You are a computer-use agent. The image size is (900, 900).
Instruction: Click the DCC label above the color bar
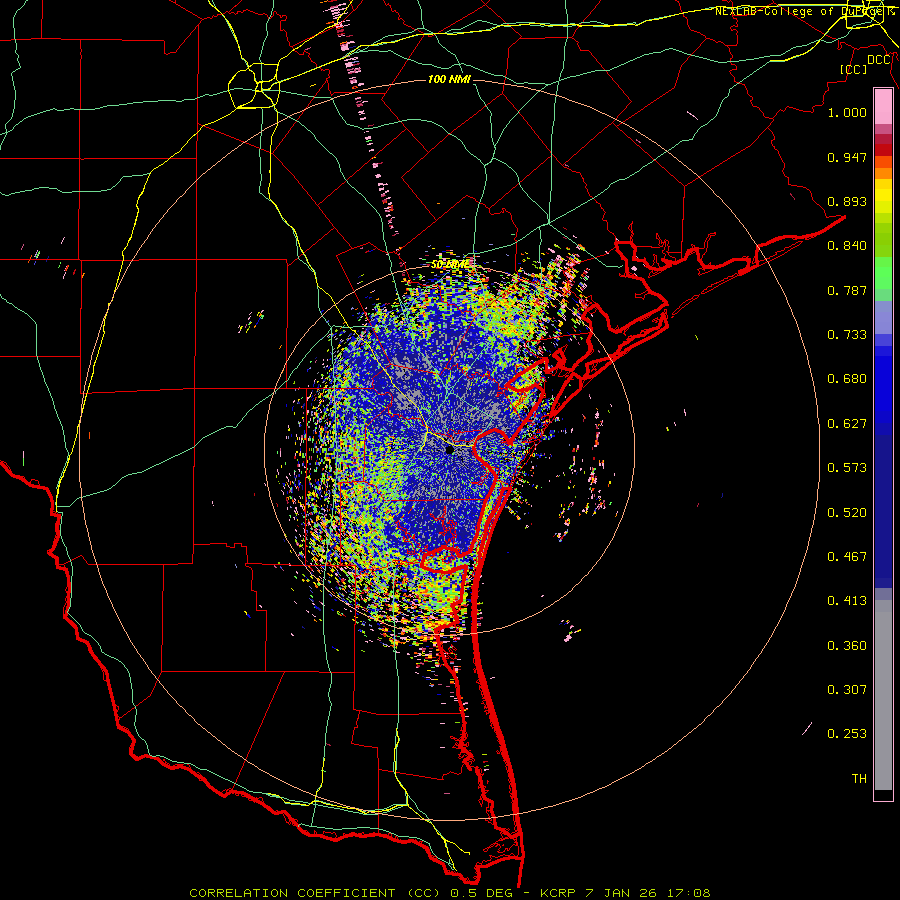point(879,60)
